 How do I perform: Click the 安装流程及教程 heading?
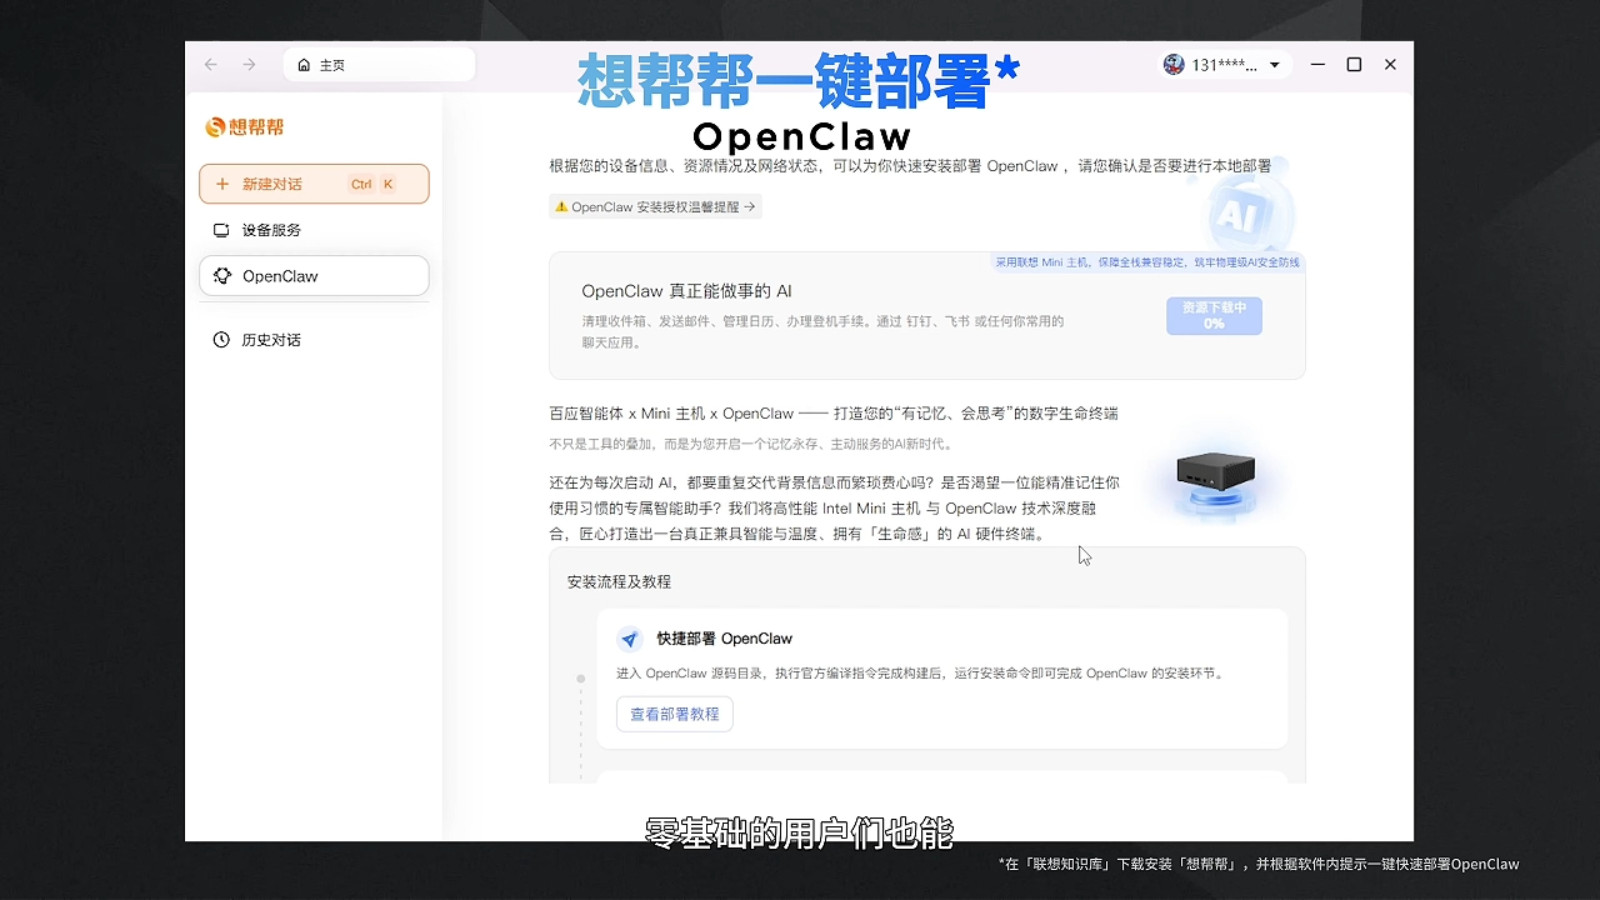[619, 582]
